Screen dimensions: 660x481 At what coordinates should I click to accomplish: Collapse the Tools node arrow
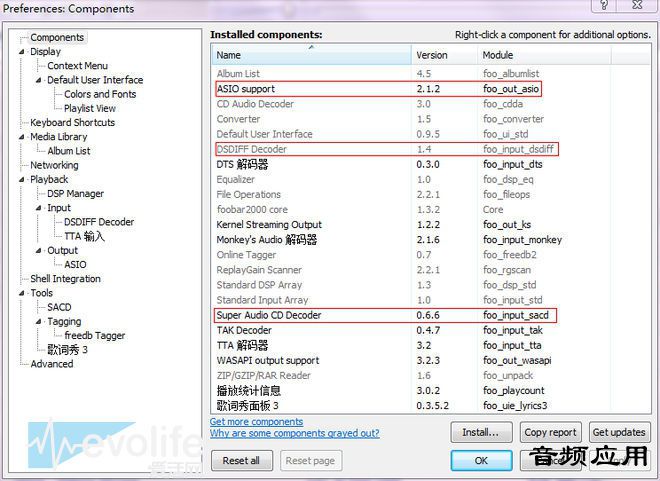click(21, 293)
